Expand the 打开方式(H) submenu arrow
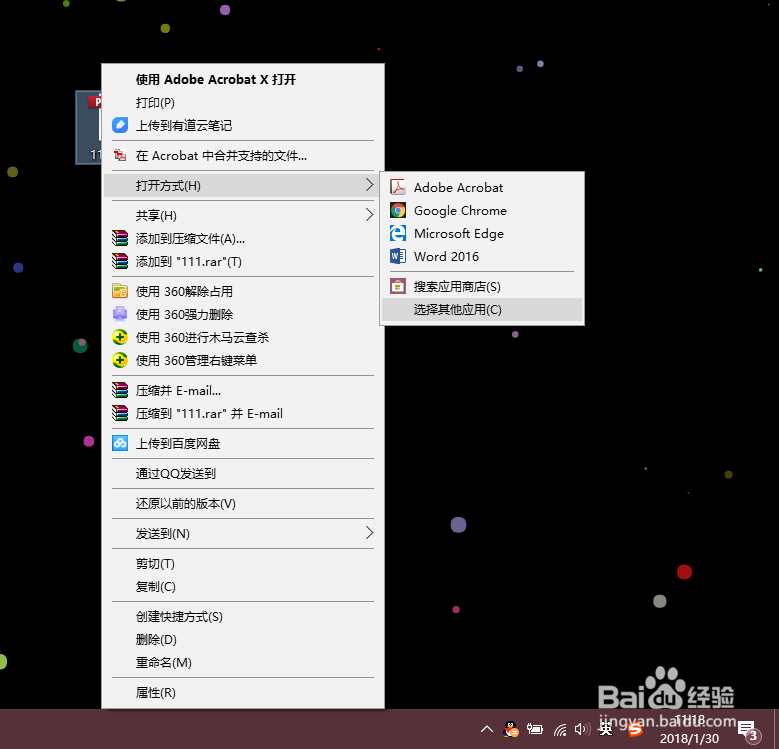 click(369, 185)
